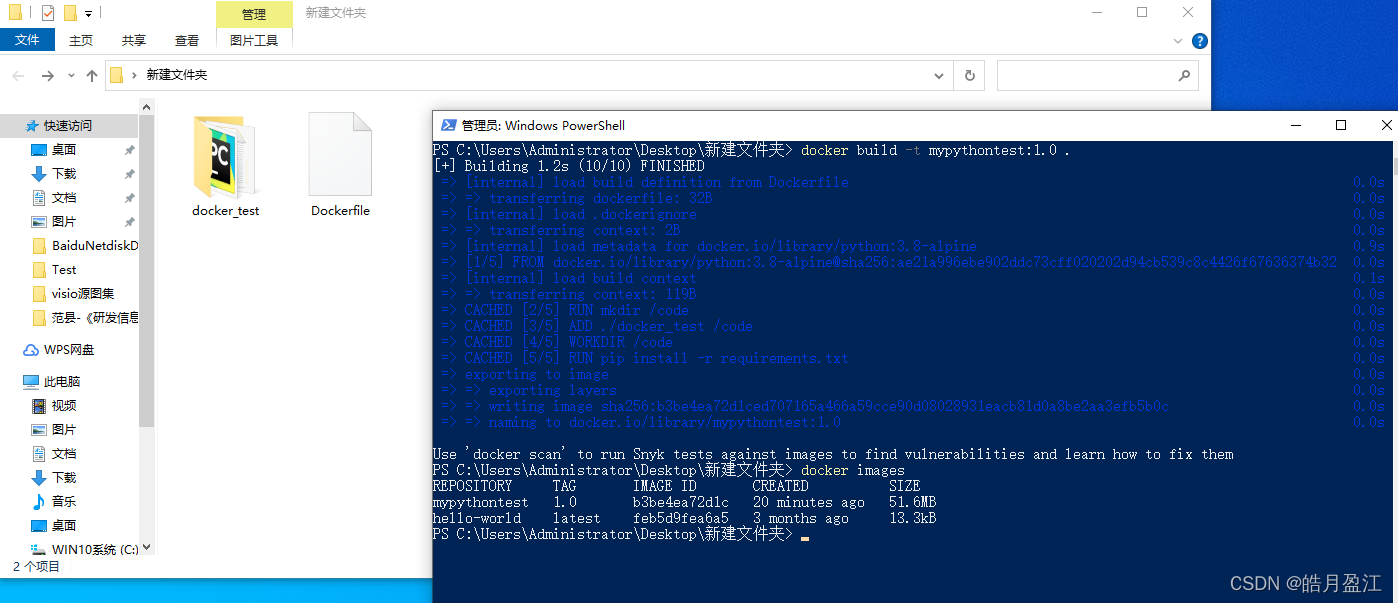
Task: Open recent locations dropdown arrow
Action: tap(71, 76)
